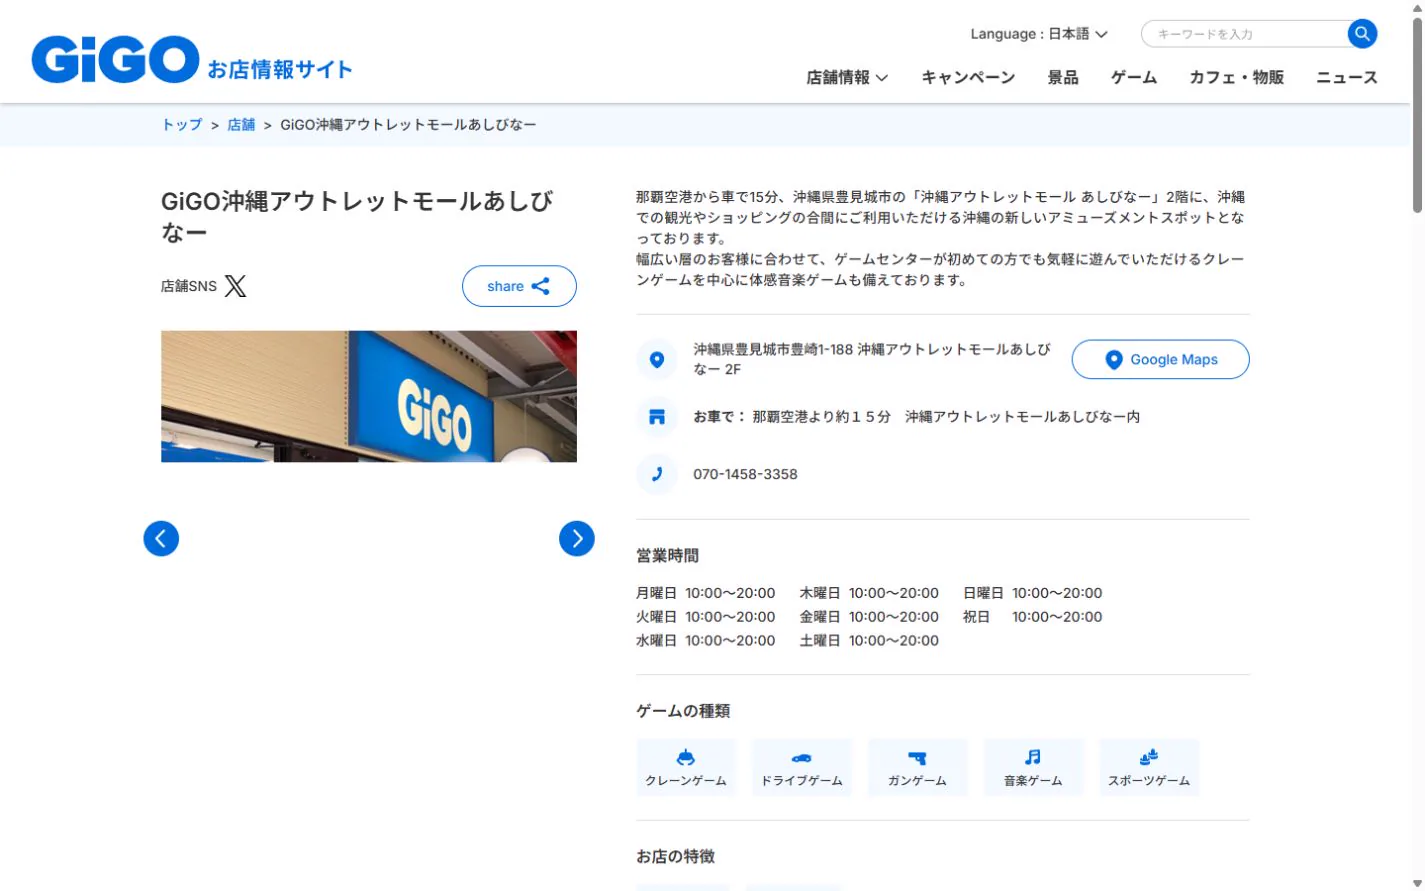Viewport: 1425px width, 891px height.
Task: Click the お店情報サイト site title text
Action: (x=280, y=70)
